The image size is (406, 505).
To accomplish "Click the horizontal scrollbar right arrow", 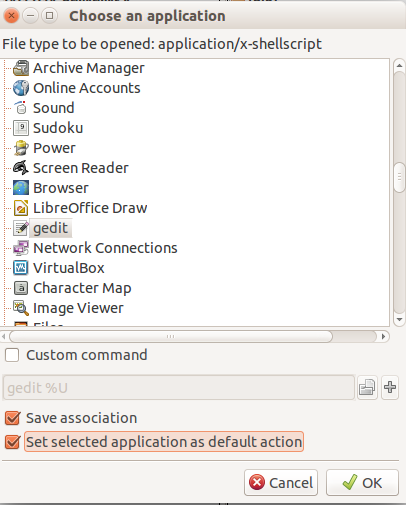I will [x=383, y=337].
